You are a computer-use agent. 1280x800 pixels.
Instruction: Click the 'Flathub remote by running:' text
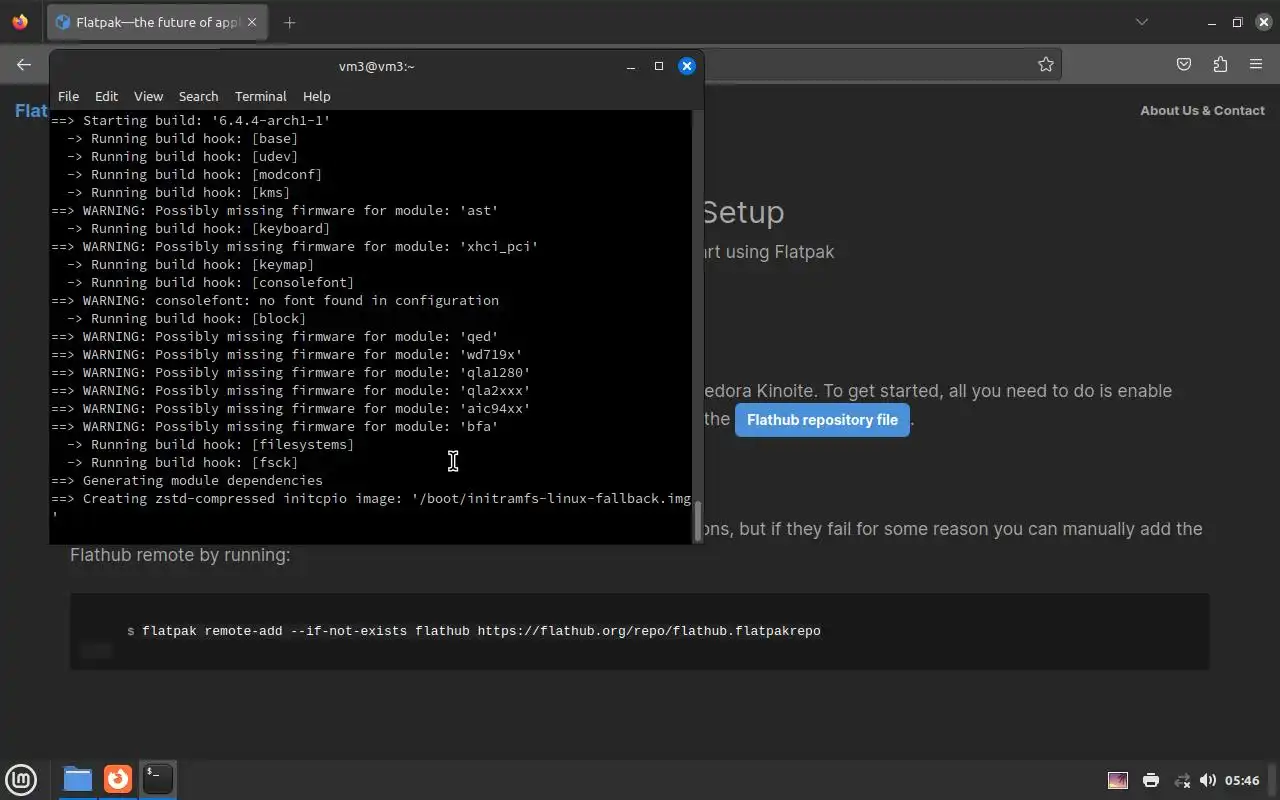pyautogui.click(x=180, y=554)
